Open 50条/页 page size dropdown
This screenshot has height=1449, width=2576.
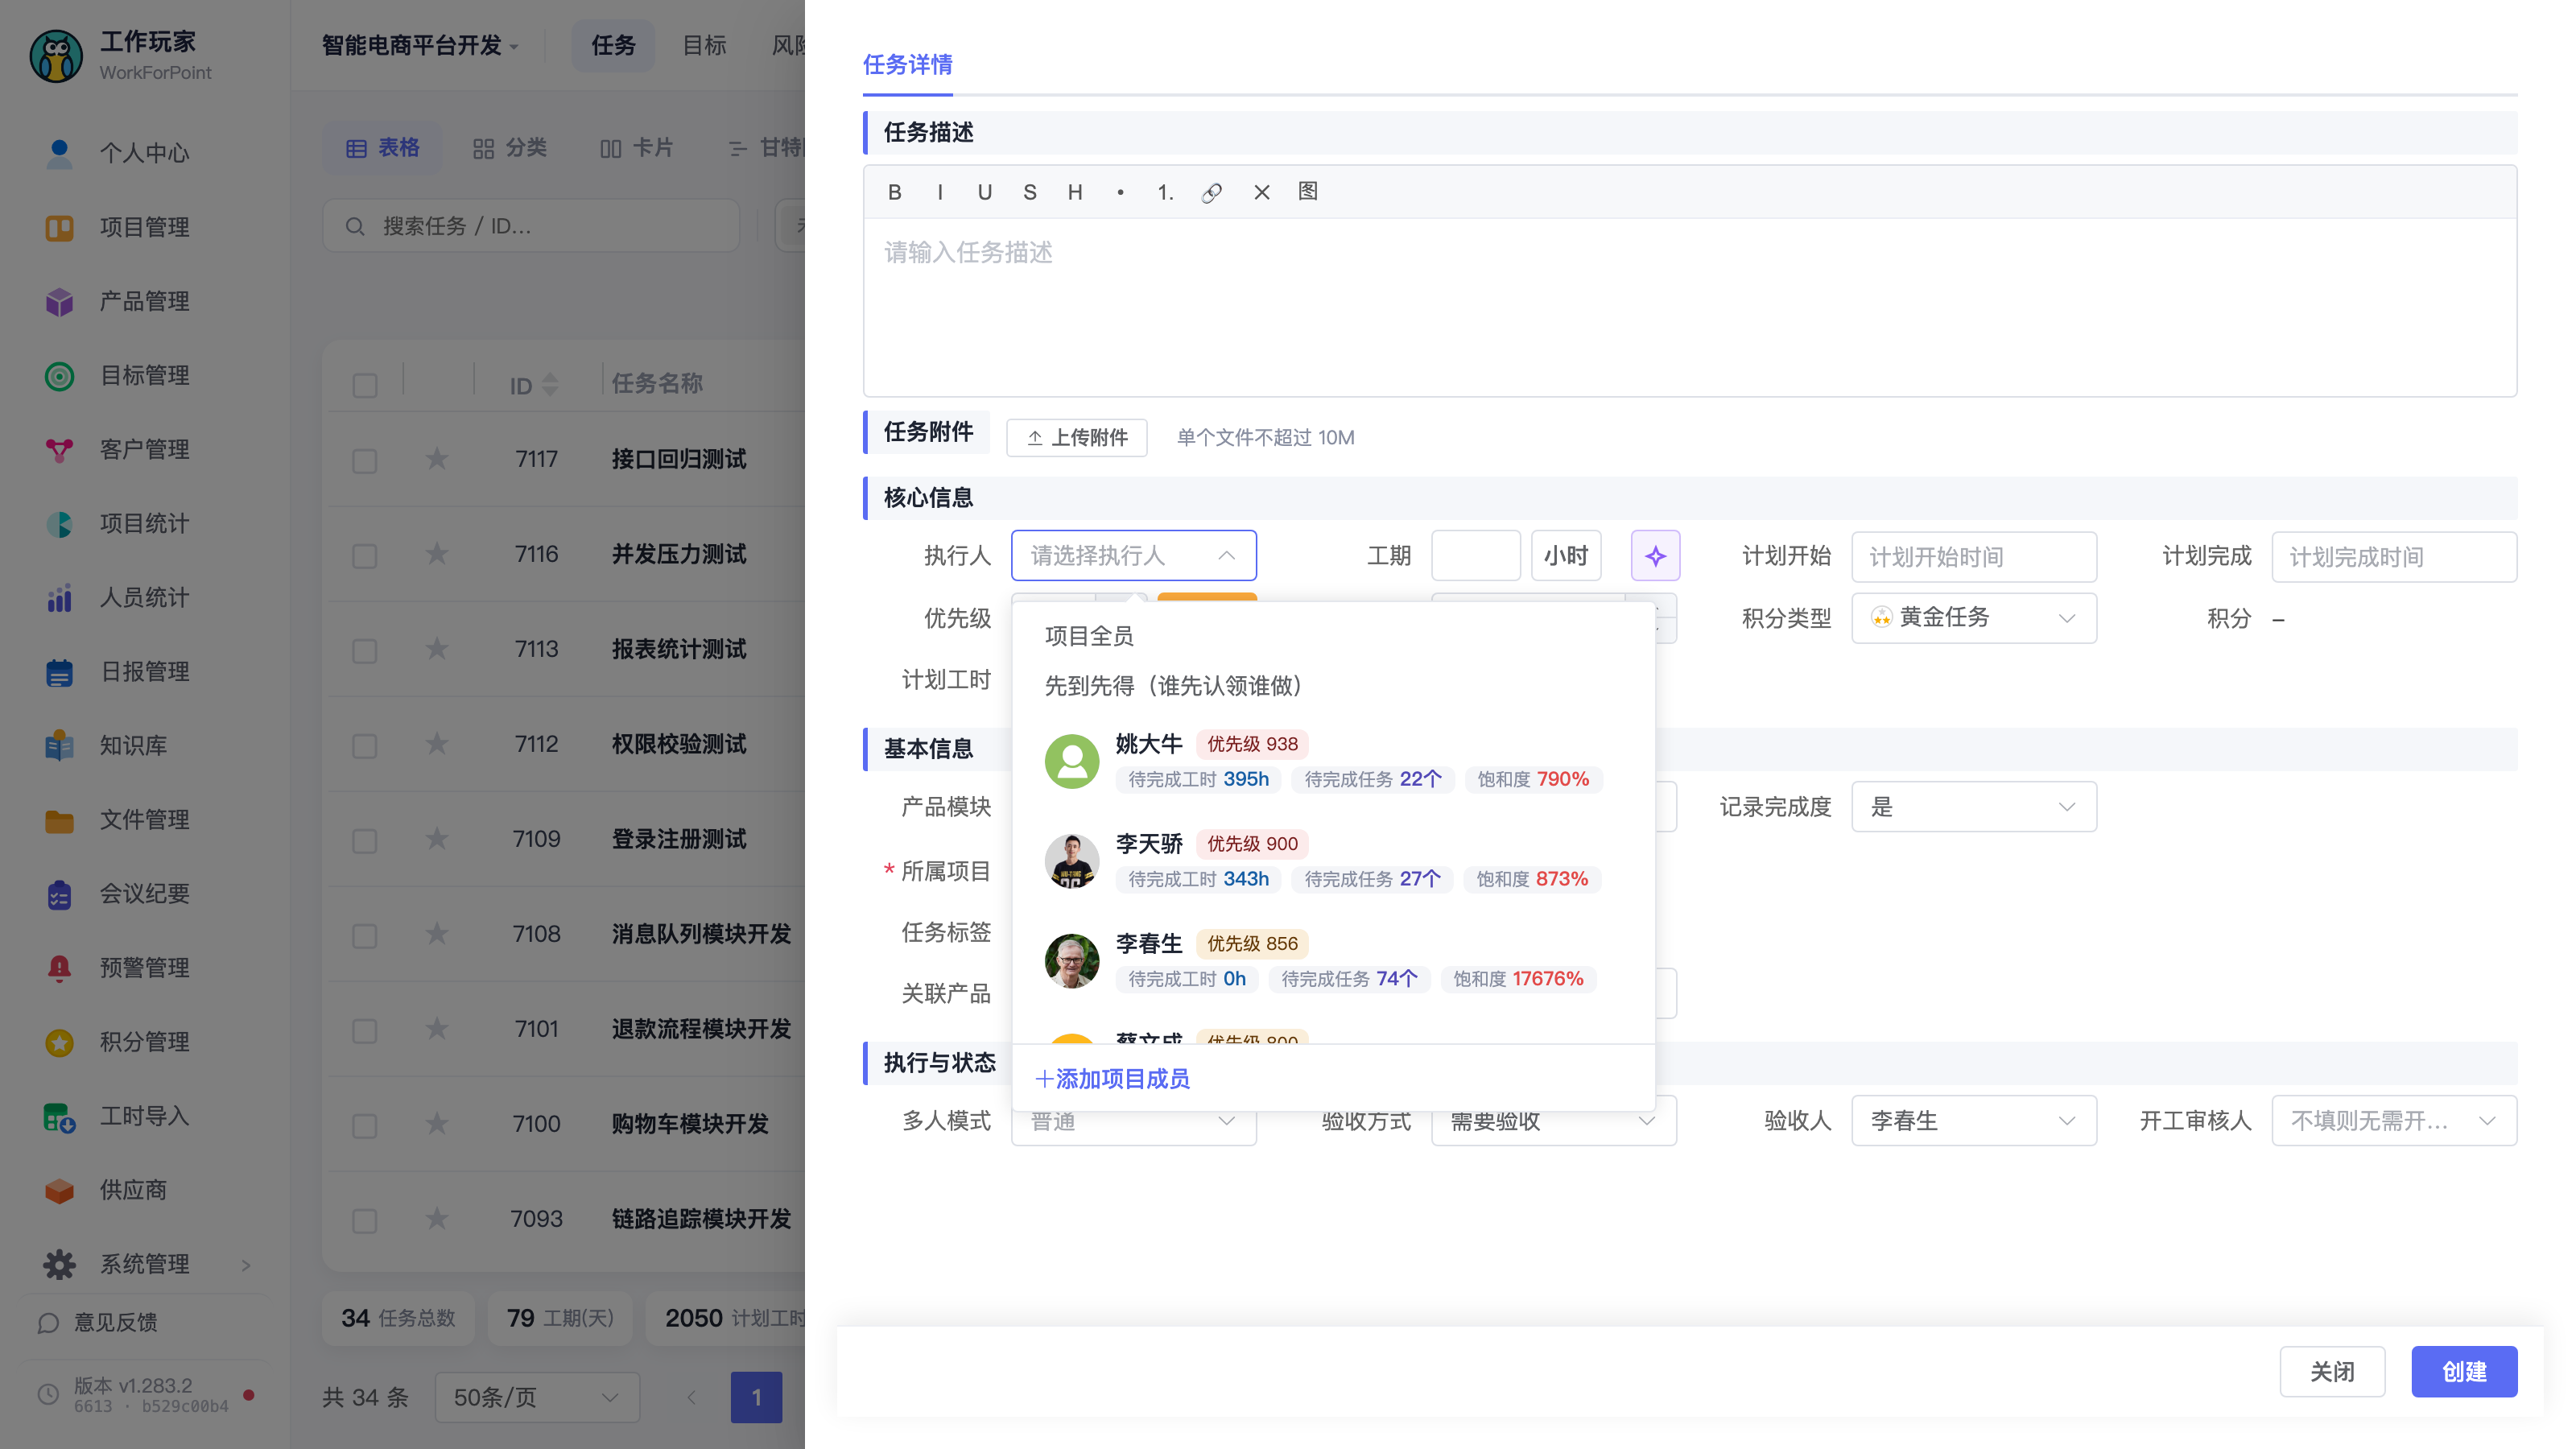pyautogui.click(x=537, y=1398)
